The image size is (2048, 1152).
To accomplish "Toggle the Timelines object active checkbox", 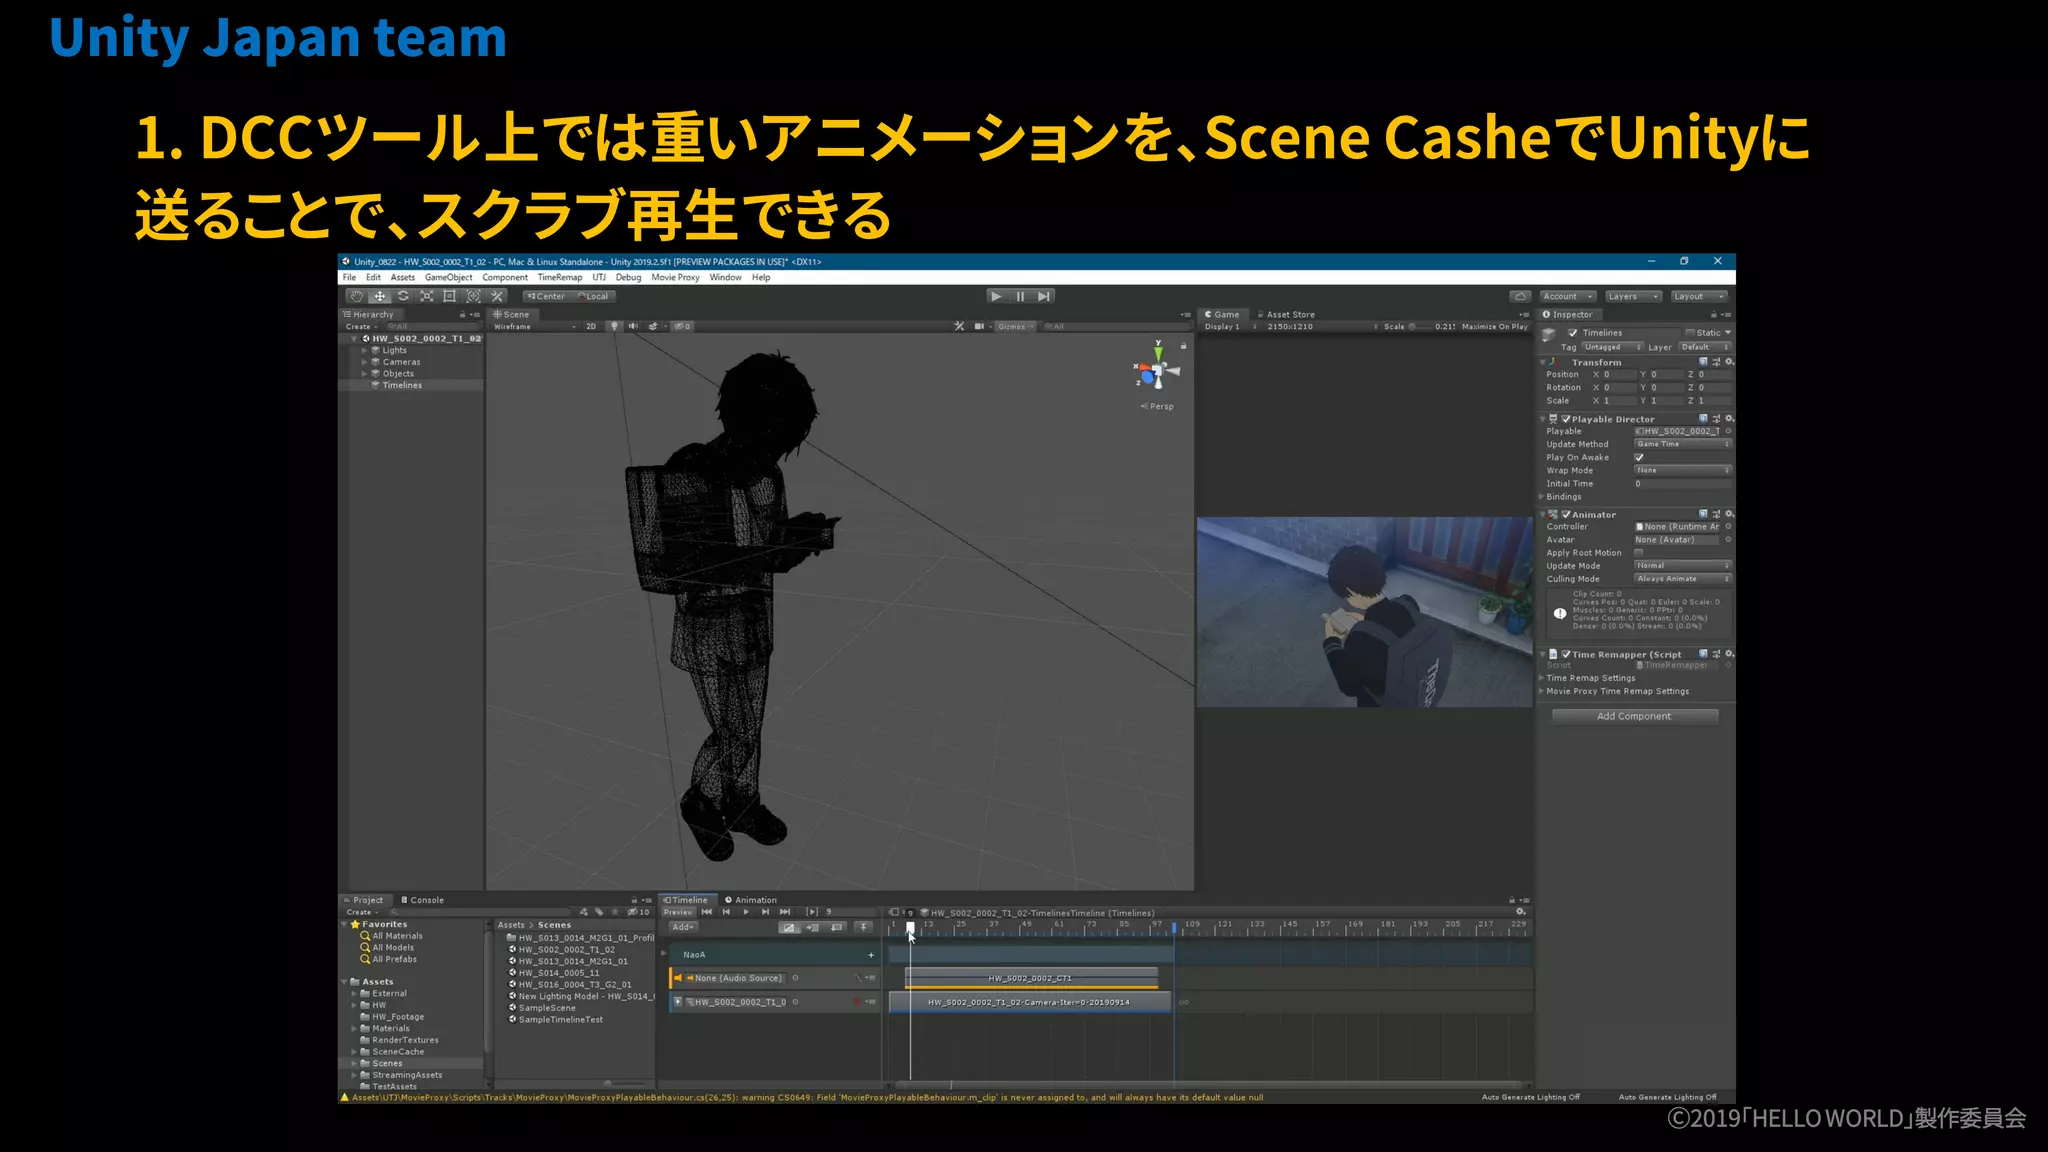I will pos(1573,333).
